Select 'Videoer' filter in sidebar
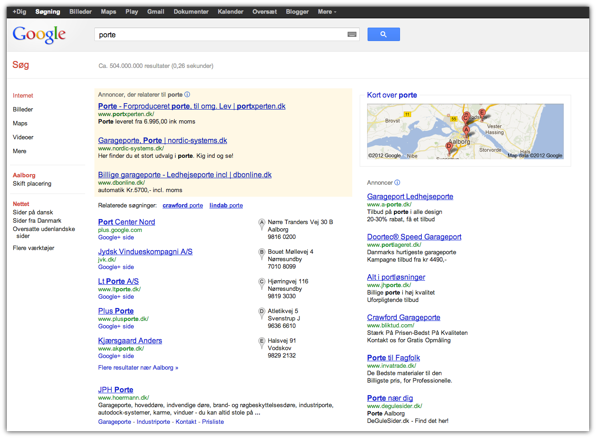Image resolution: width=596 pixels, height=438 pixels. tap(23, 137)
